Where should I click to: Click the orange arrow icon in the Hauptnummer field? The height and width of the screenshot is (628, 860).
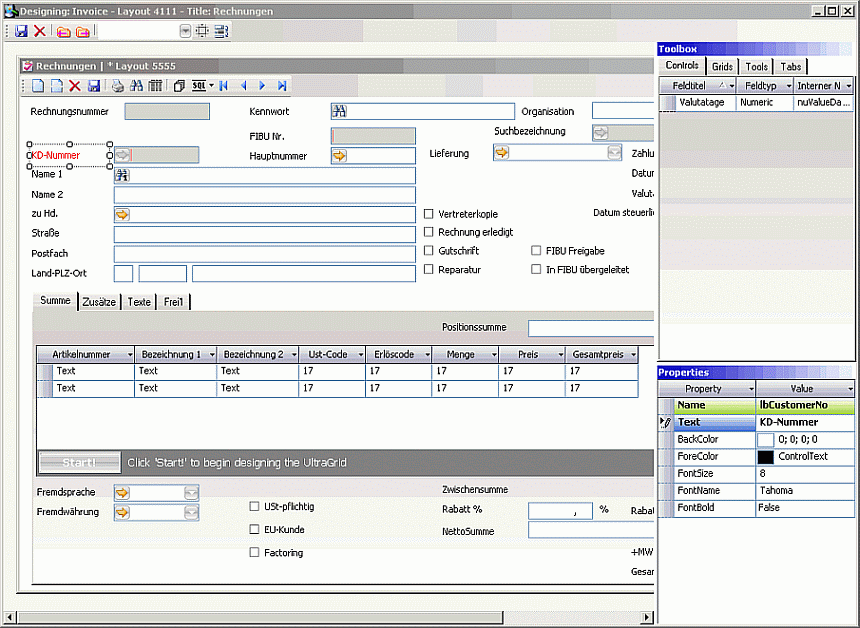click(339, 156)
